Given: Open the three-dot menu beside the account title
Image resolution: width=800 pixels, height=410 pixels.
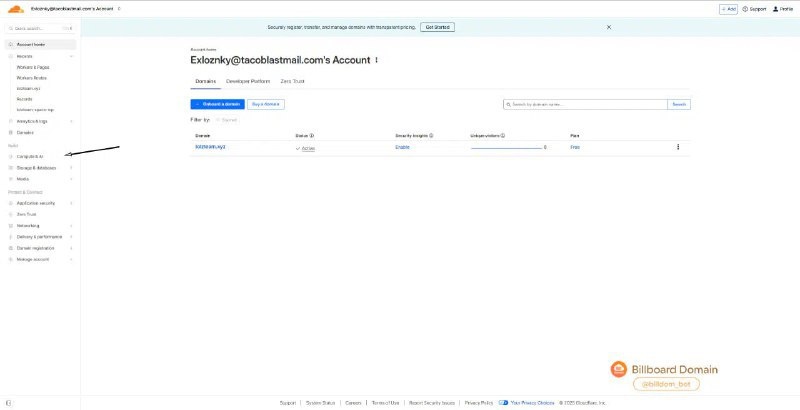Looking at the screenshot, I should tap(377, 60).
